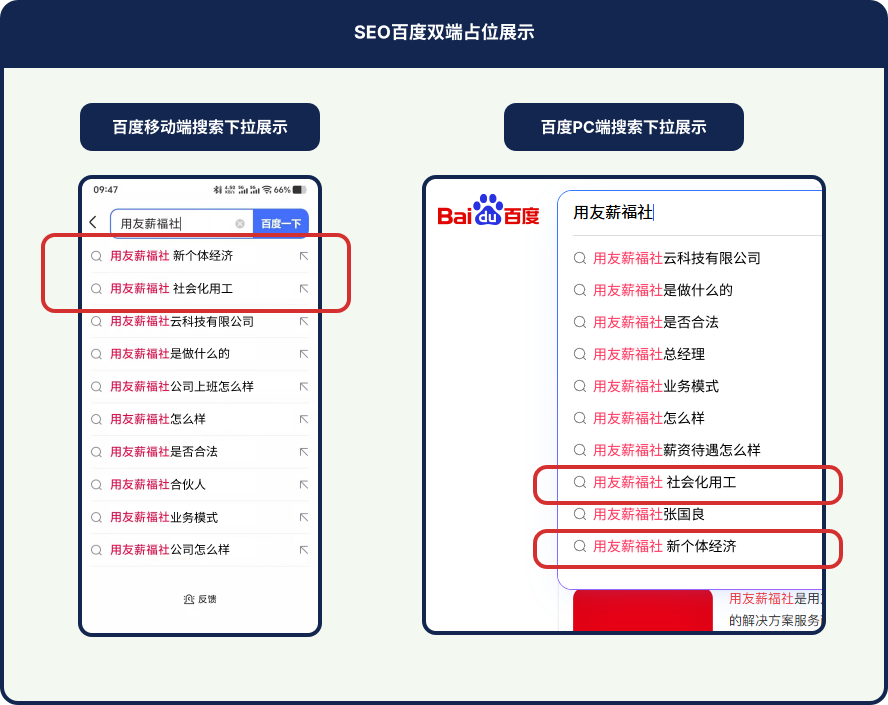Pick PC suggestion 用友薪福社张国良
This screenshot has height=705, width=888.
coord(648,514)
